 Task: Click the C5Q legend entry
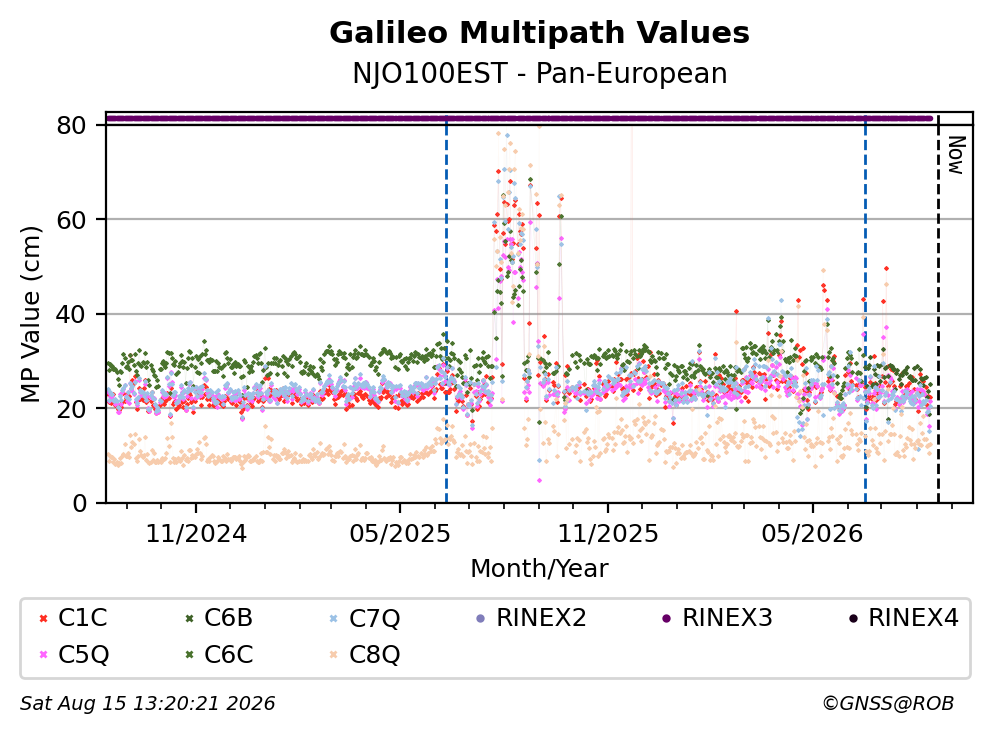tap(73, 655)
